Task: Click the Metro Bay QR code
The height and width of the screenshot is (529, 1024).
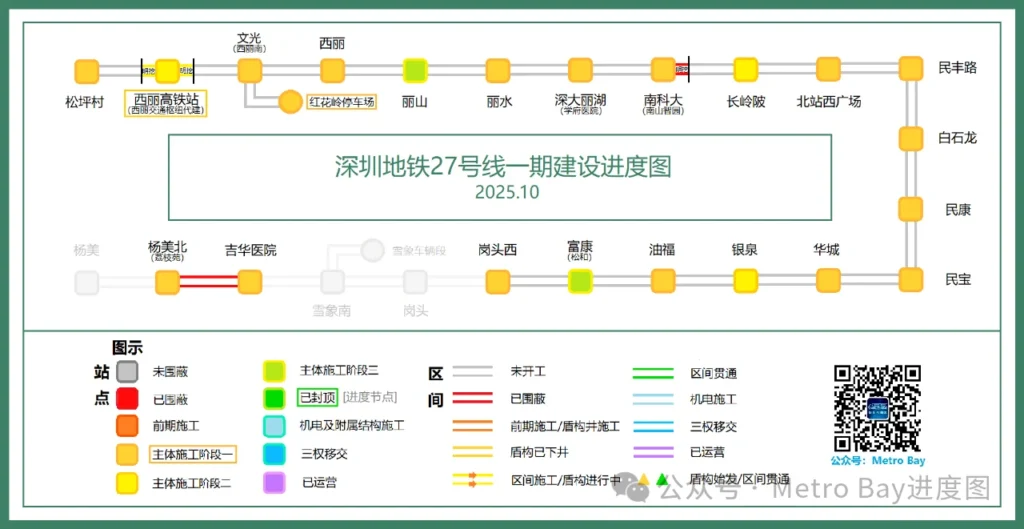Action: (877, 408)
